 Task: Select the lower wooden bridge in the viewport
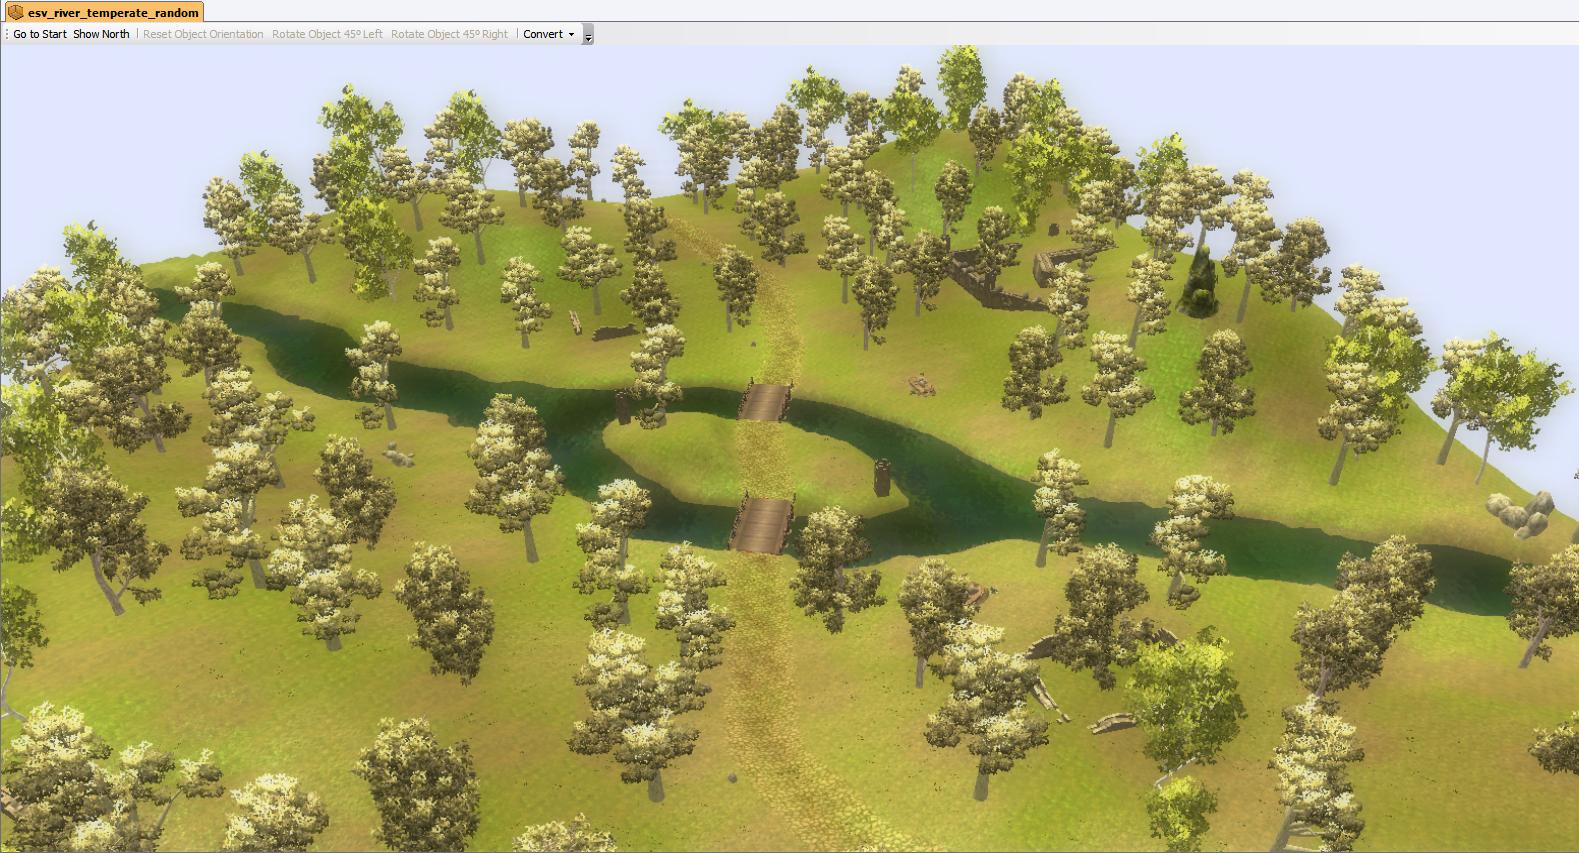[763, 522]
